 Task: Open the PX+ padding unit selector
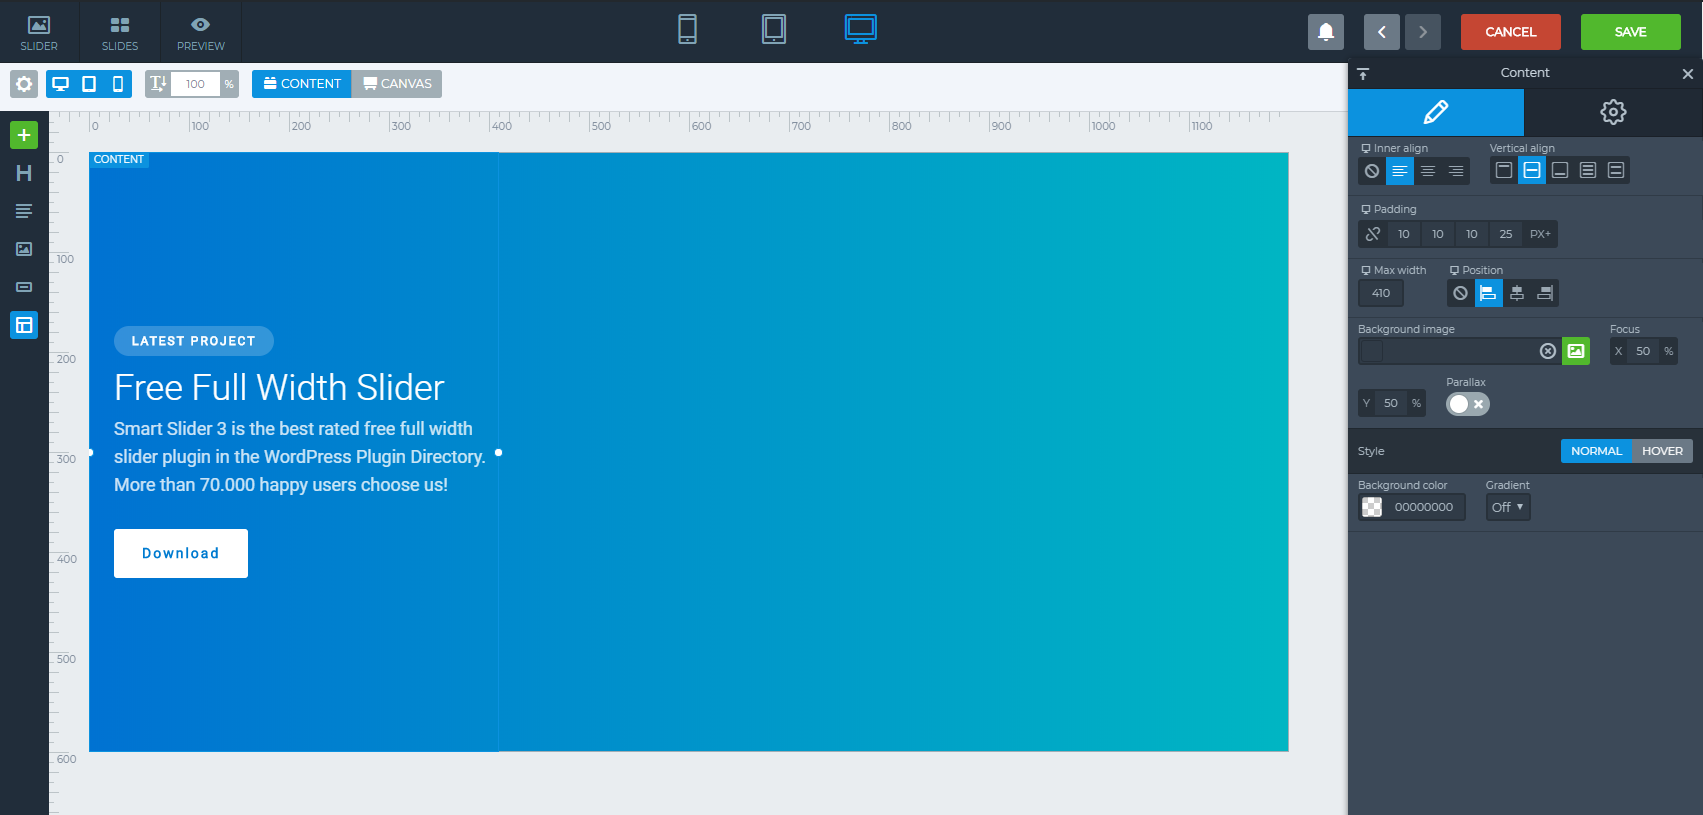pos(1540,234)
